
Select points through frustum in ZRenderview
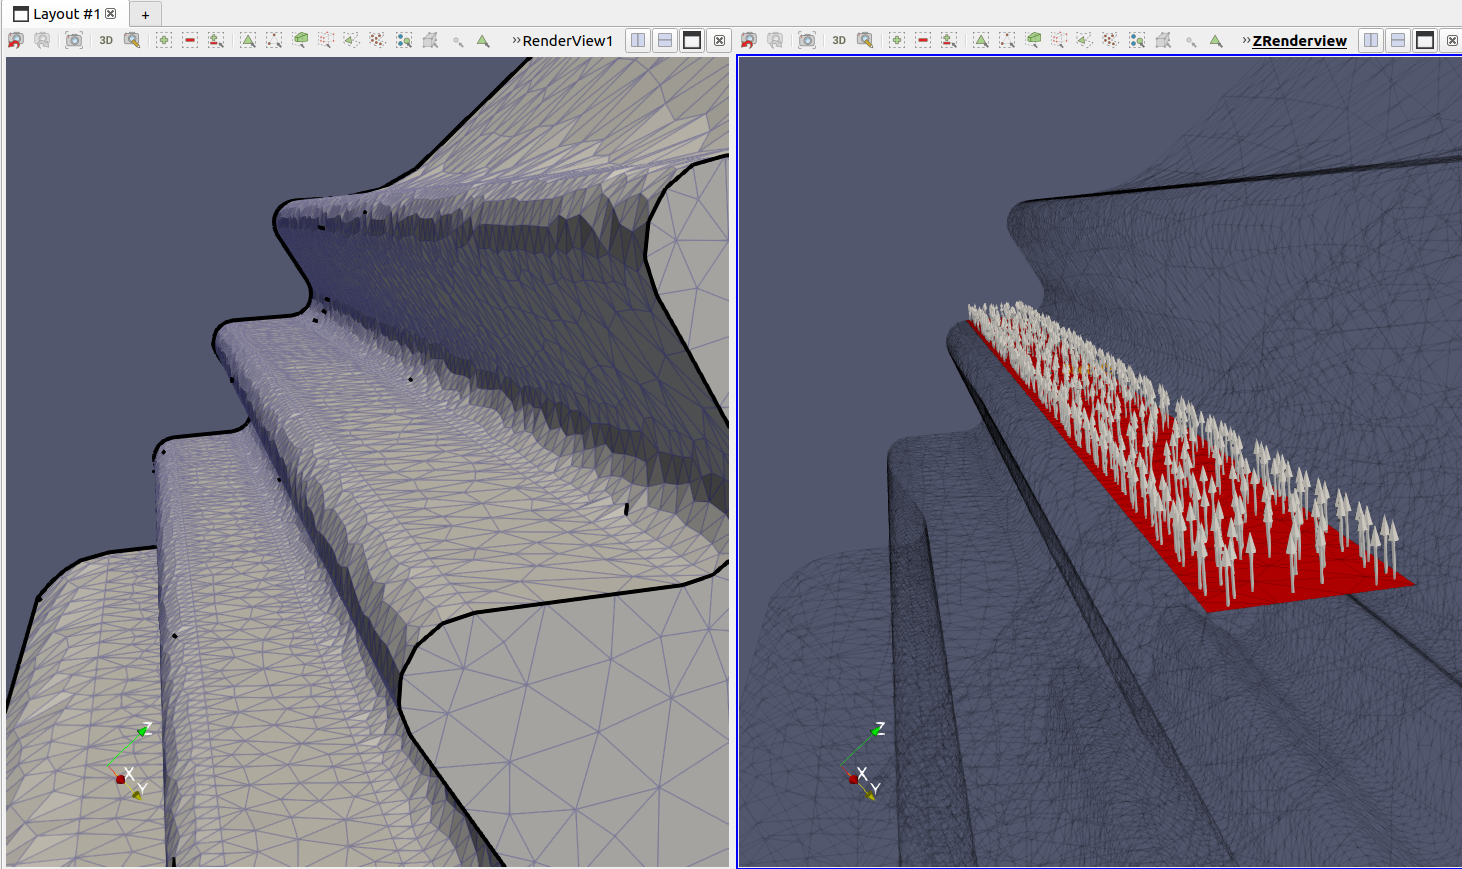[1059, 40]
